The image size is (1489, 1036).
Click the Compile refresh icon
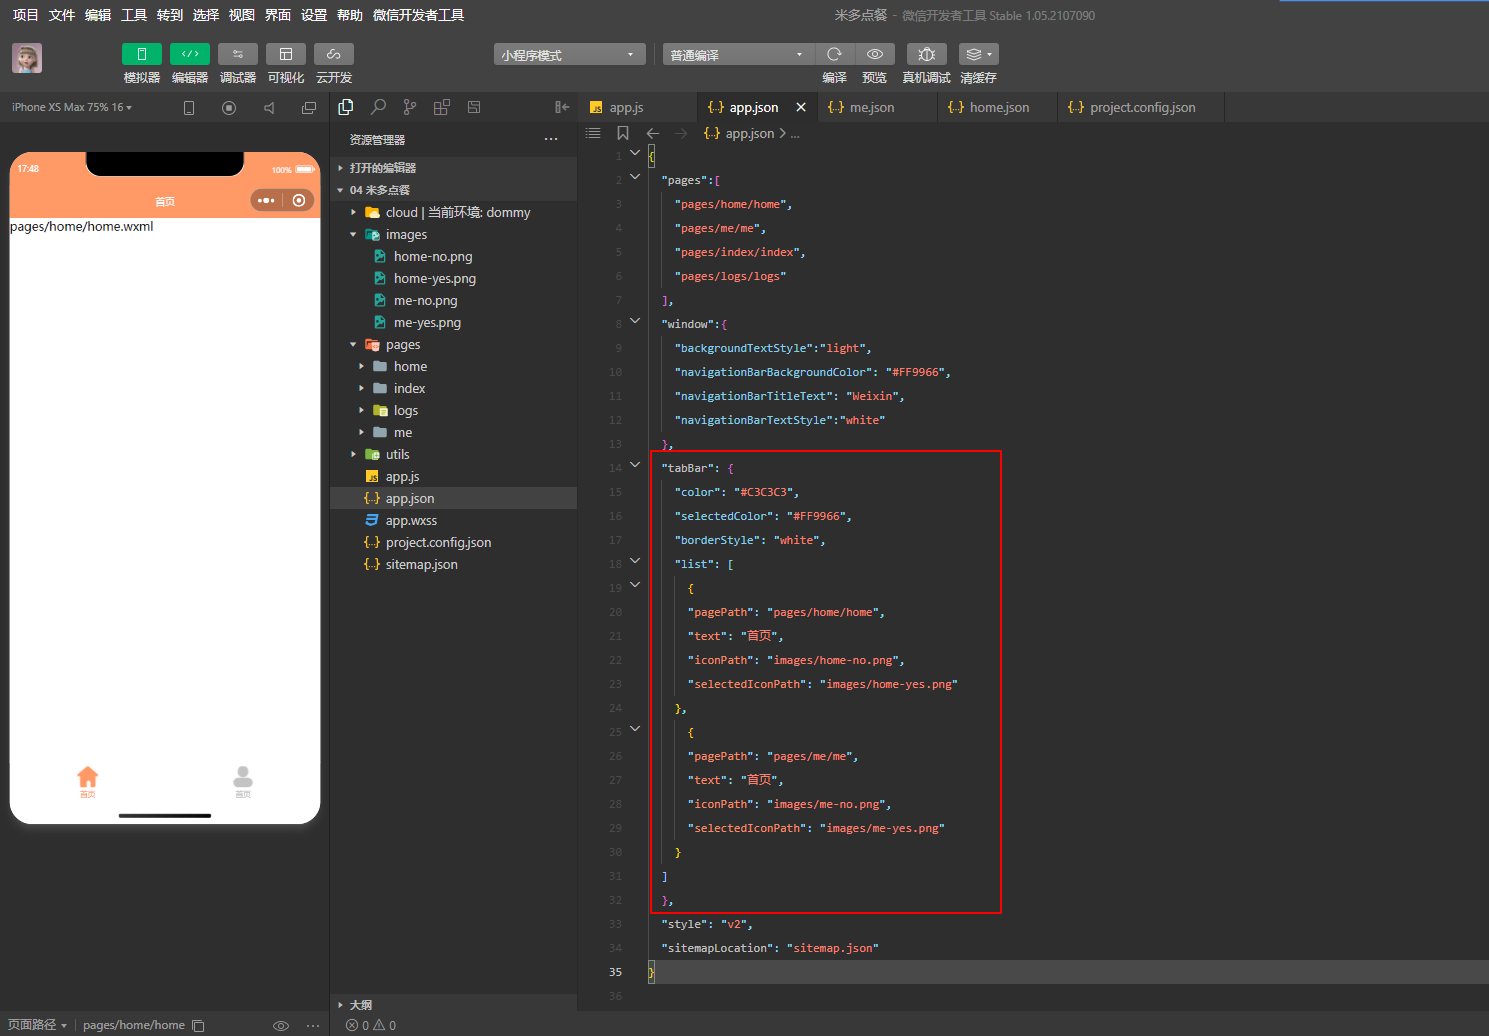tap(834, 54)
